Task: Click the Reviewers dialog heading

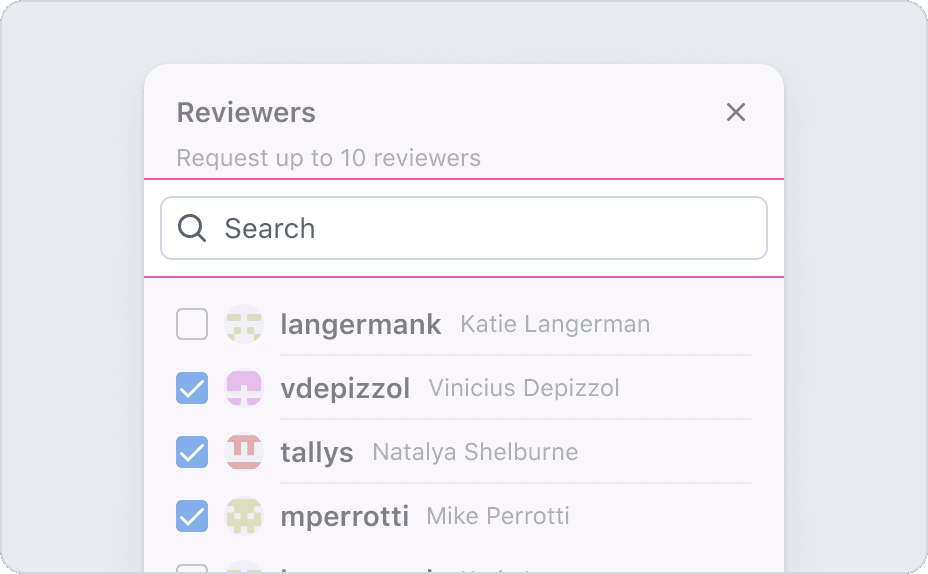Action: [x=246, y=113]
